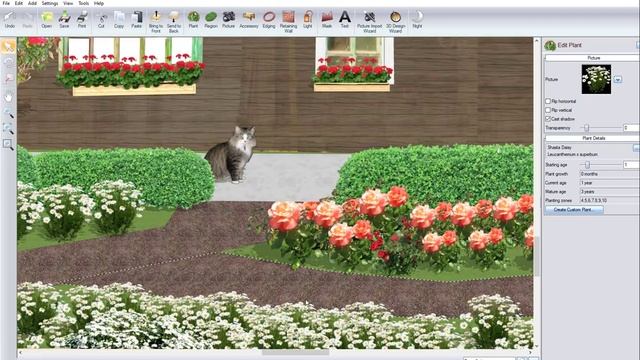Enable Flip vertical checkbox
Screen dimensions: 640x360
click(548, 110)
